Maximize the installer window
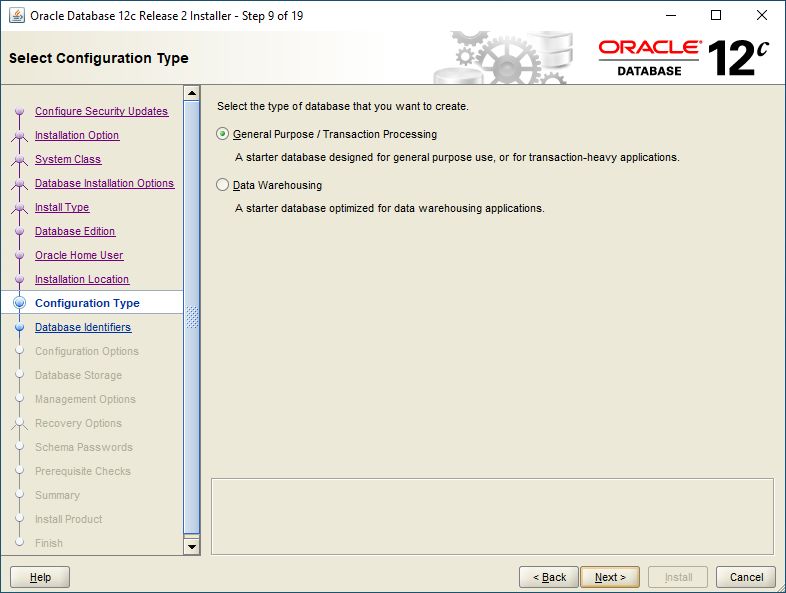Screen dimensions: 786x593 [716, 16]
